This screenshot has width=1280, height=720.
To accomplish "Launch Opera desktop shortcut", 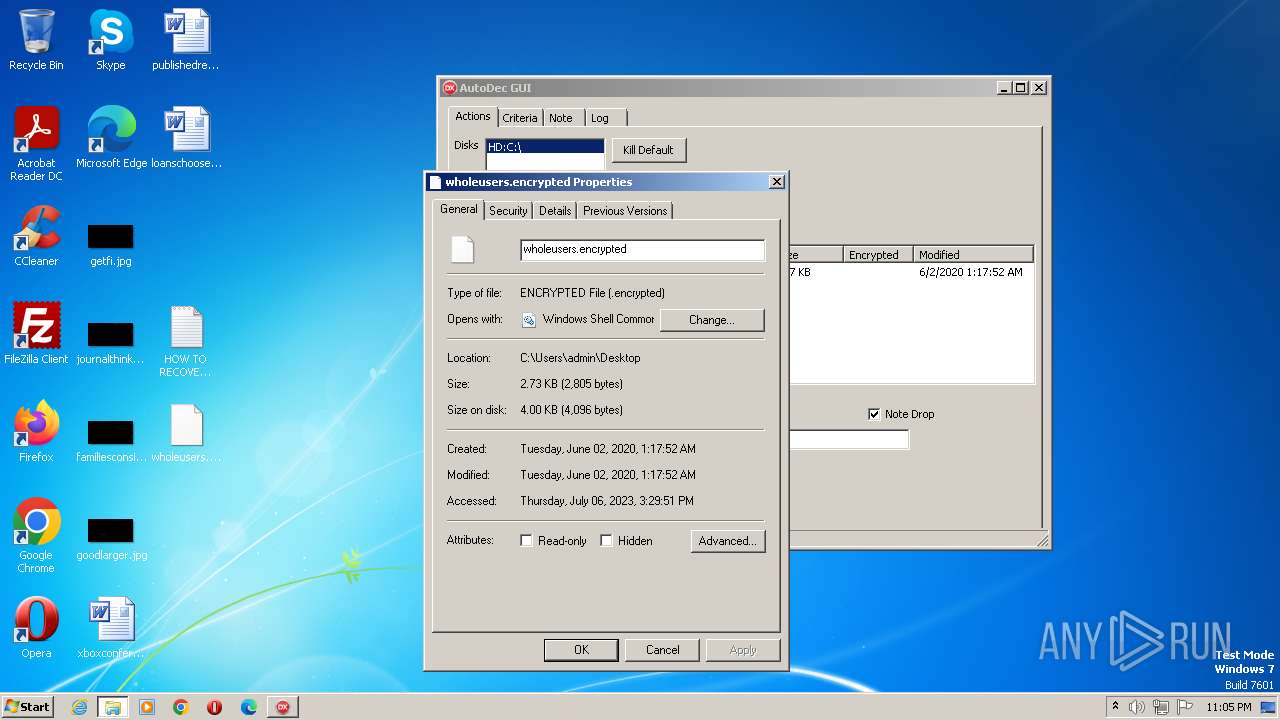I will [x=36, y=628].
